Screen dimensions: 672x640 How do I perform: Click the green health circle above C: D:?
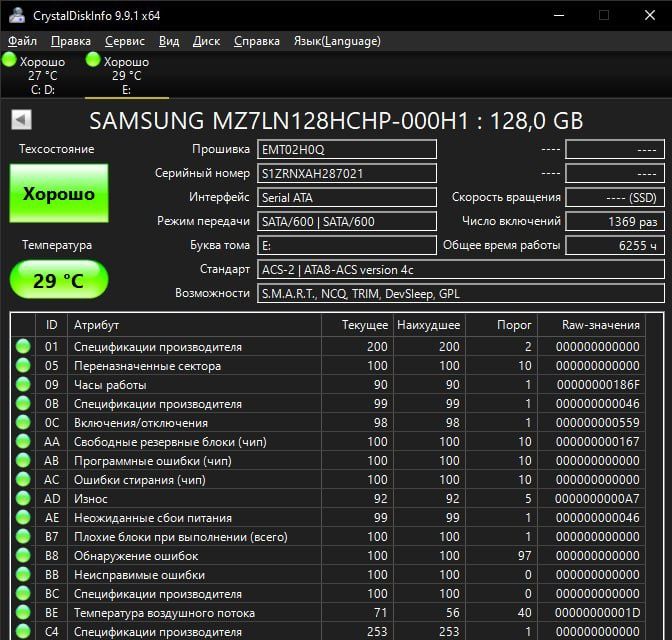[9, 60]
